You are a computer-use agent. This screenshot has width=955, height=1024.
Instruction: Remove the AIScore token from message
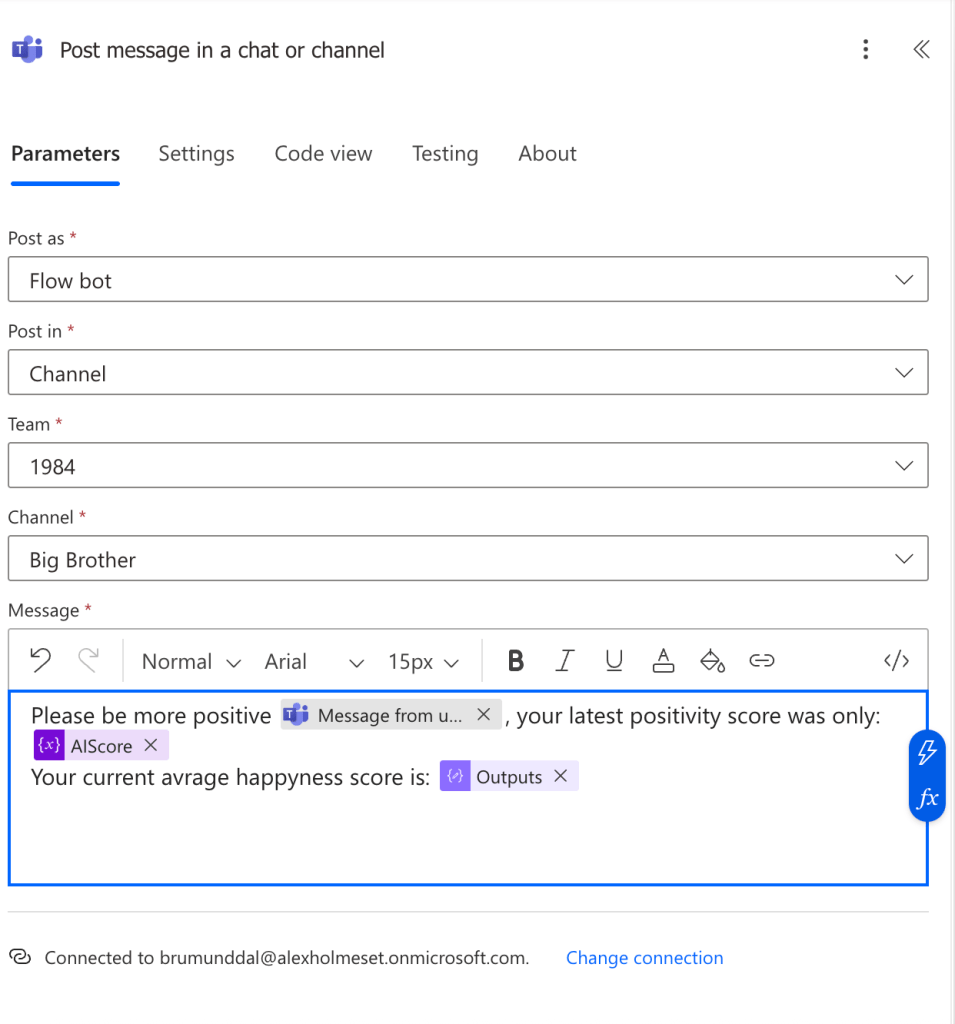pyautogui.click(x=151, y=746)
